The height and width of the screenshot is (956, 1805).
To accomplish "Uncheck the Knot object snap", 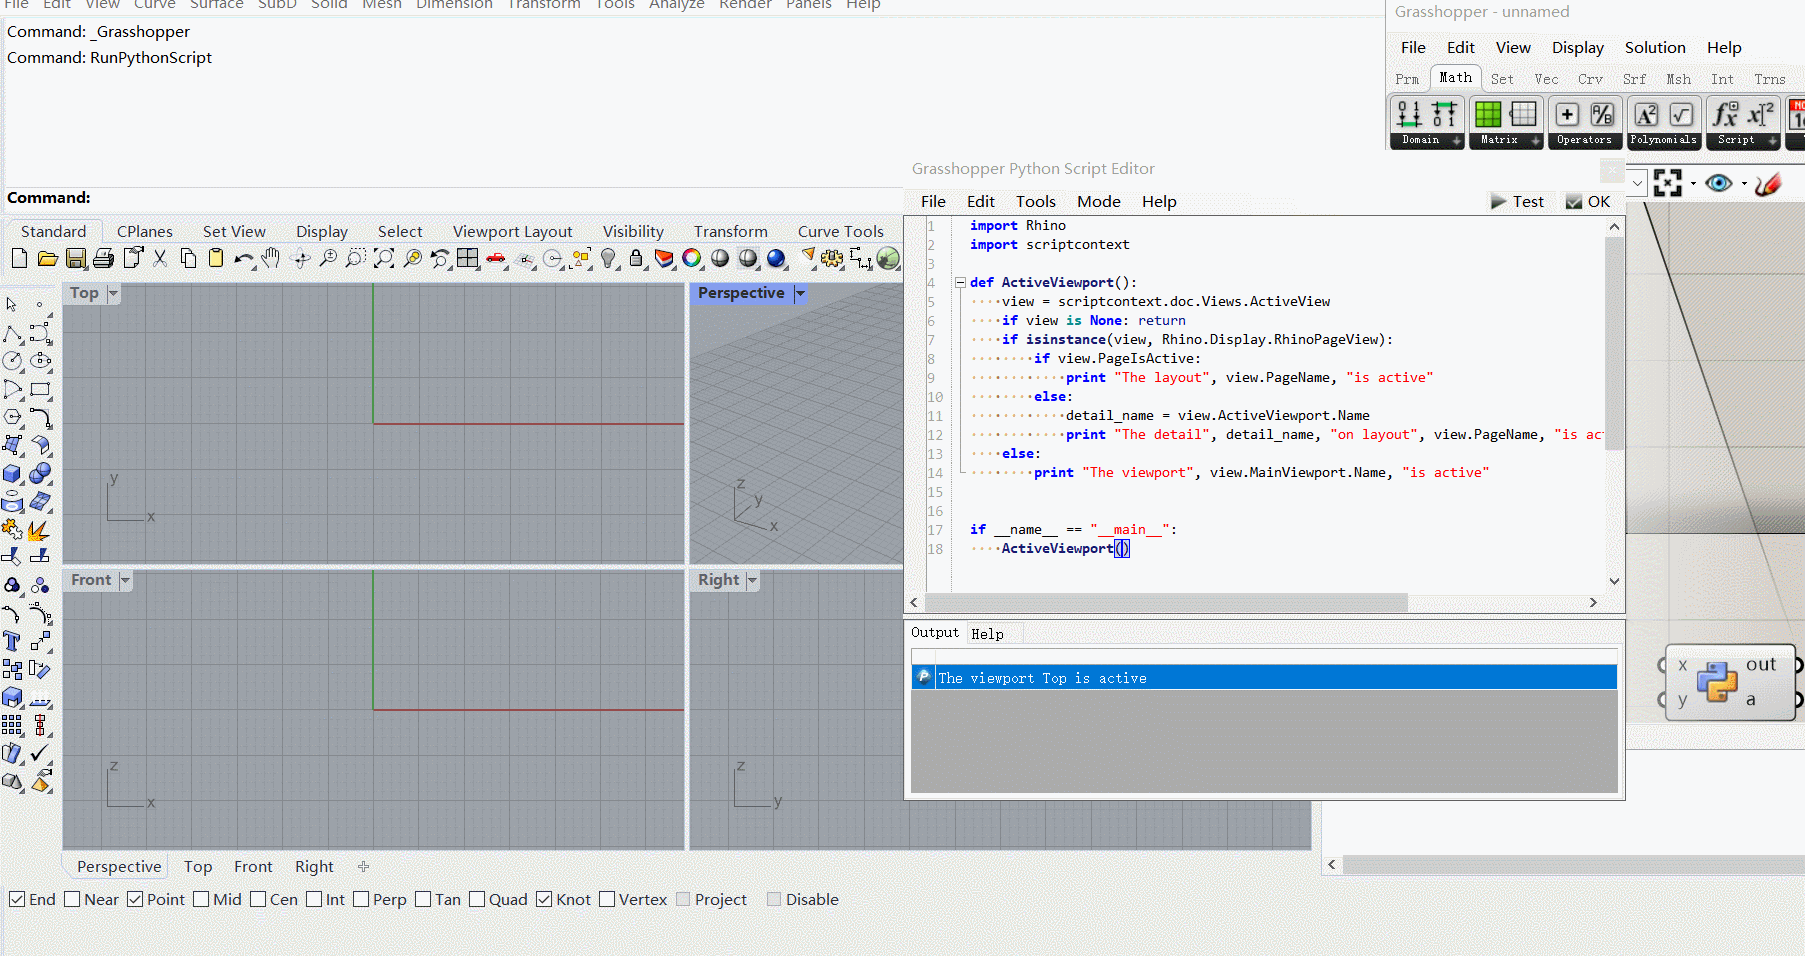I will (543, 899).
